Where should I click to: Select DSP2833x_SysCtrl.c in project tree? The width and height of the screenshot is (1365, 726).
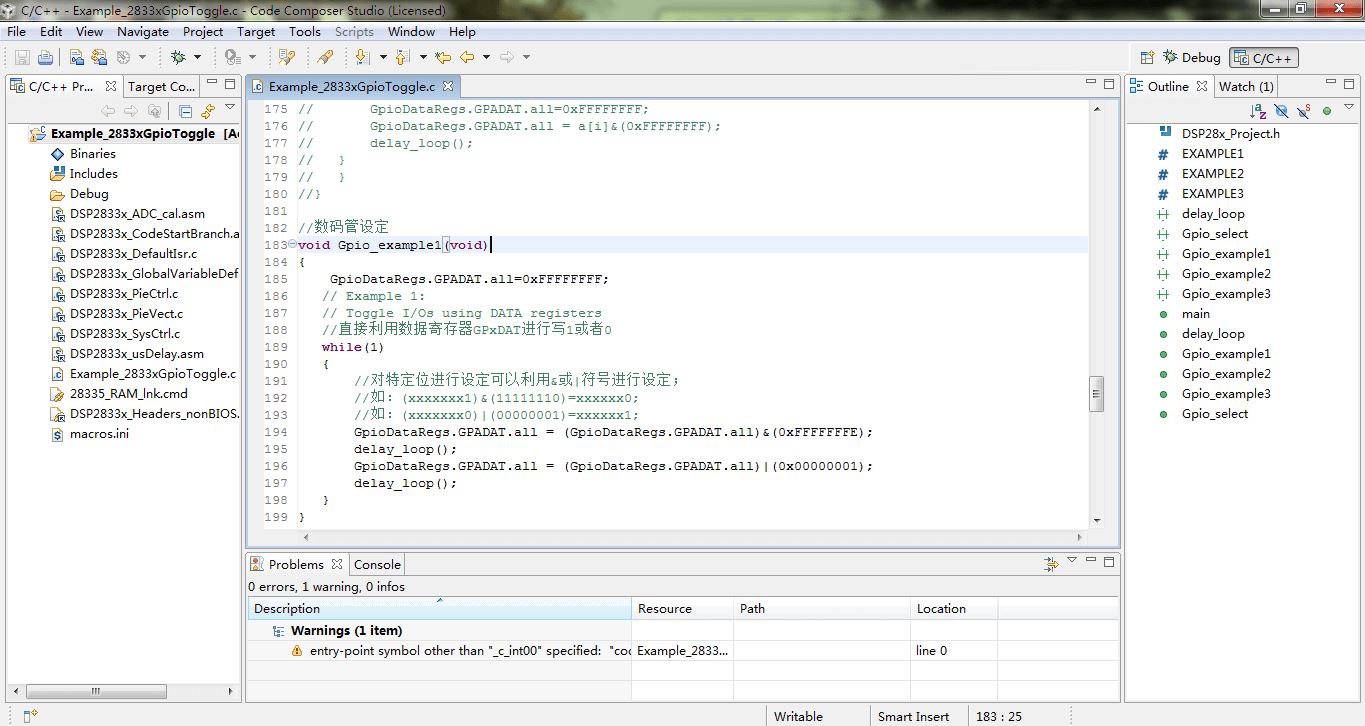coord(125,334)
